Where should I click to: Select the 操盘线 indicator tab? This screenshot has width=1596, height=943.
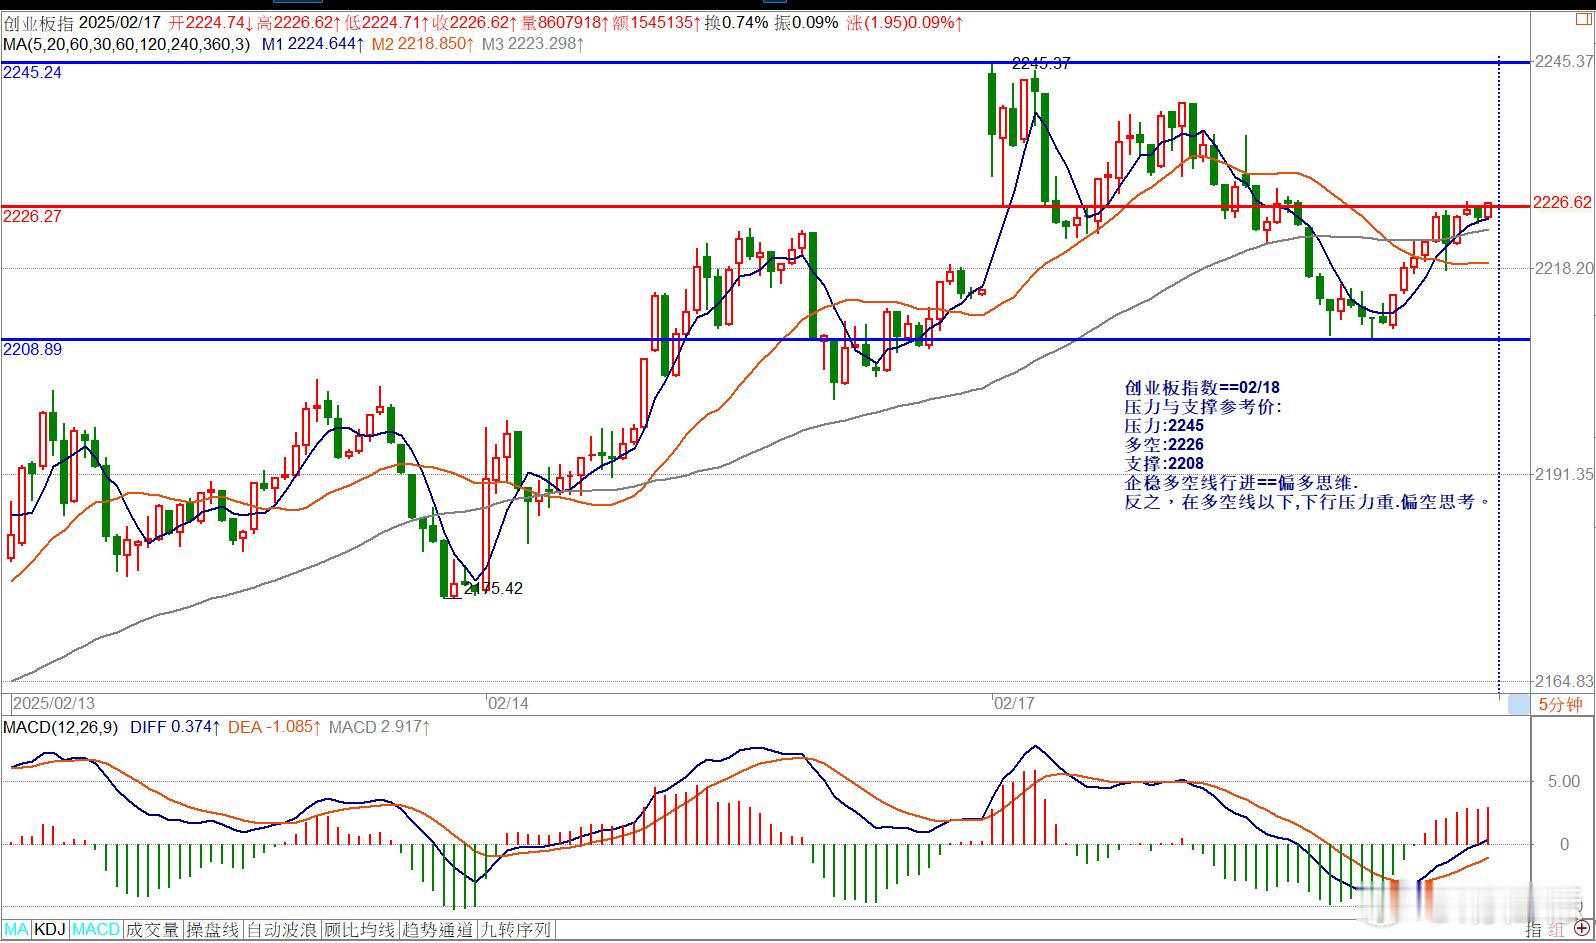click(213, 930)
